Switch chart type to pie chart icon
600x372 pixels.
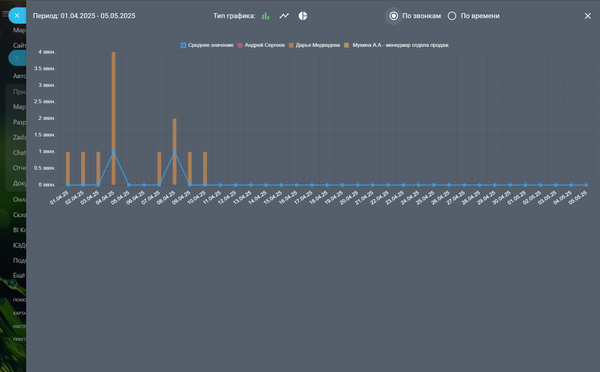tap(303, 16)
